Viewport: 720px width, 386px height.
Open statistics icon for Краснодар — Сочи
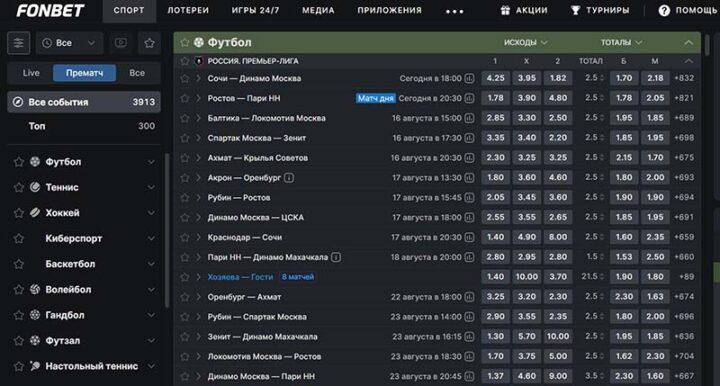coord(469,237)
